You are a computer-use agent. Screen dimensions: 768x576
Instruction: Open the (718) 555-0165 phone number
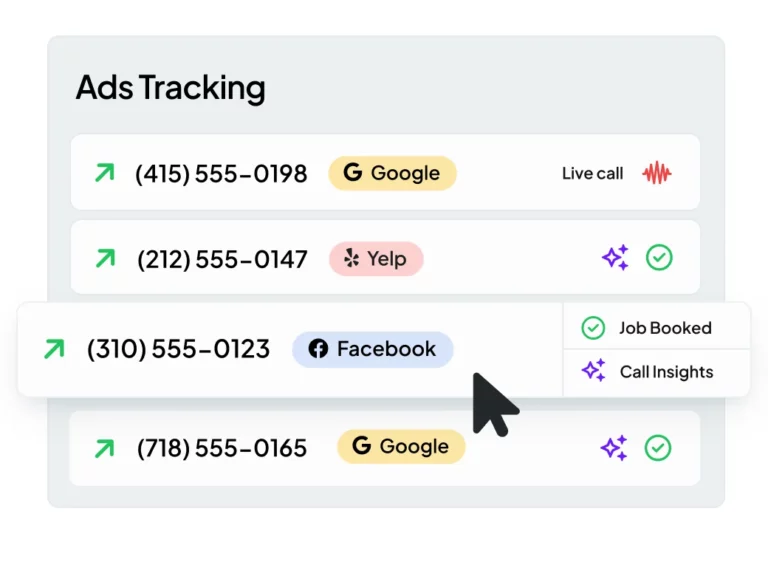(222, 447)
